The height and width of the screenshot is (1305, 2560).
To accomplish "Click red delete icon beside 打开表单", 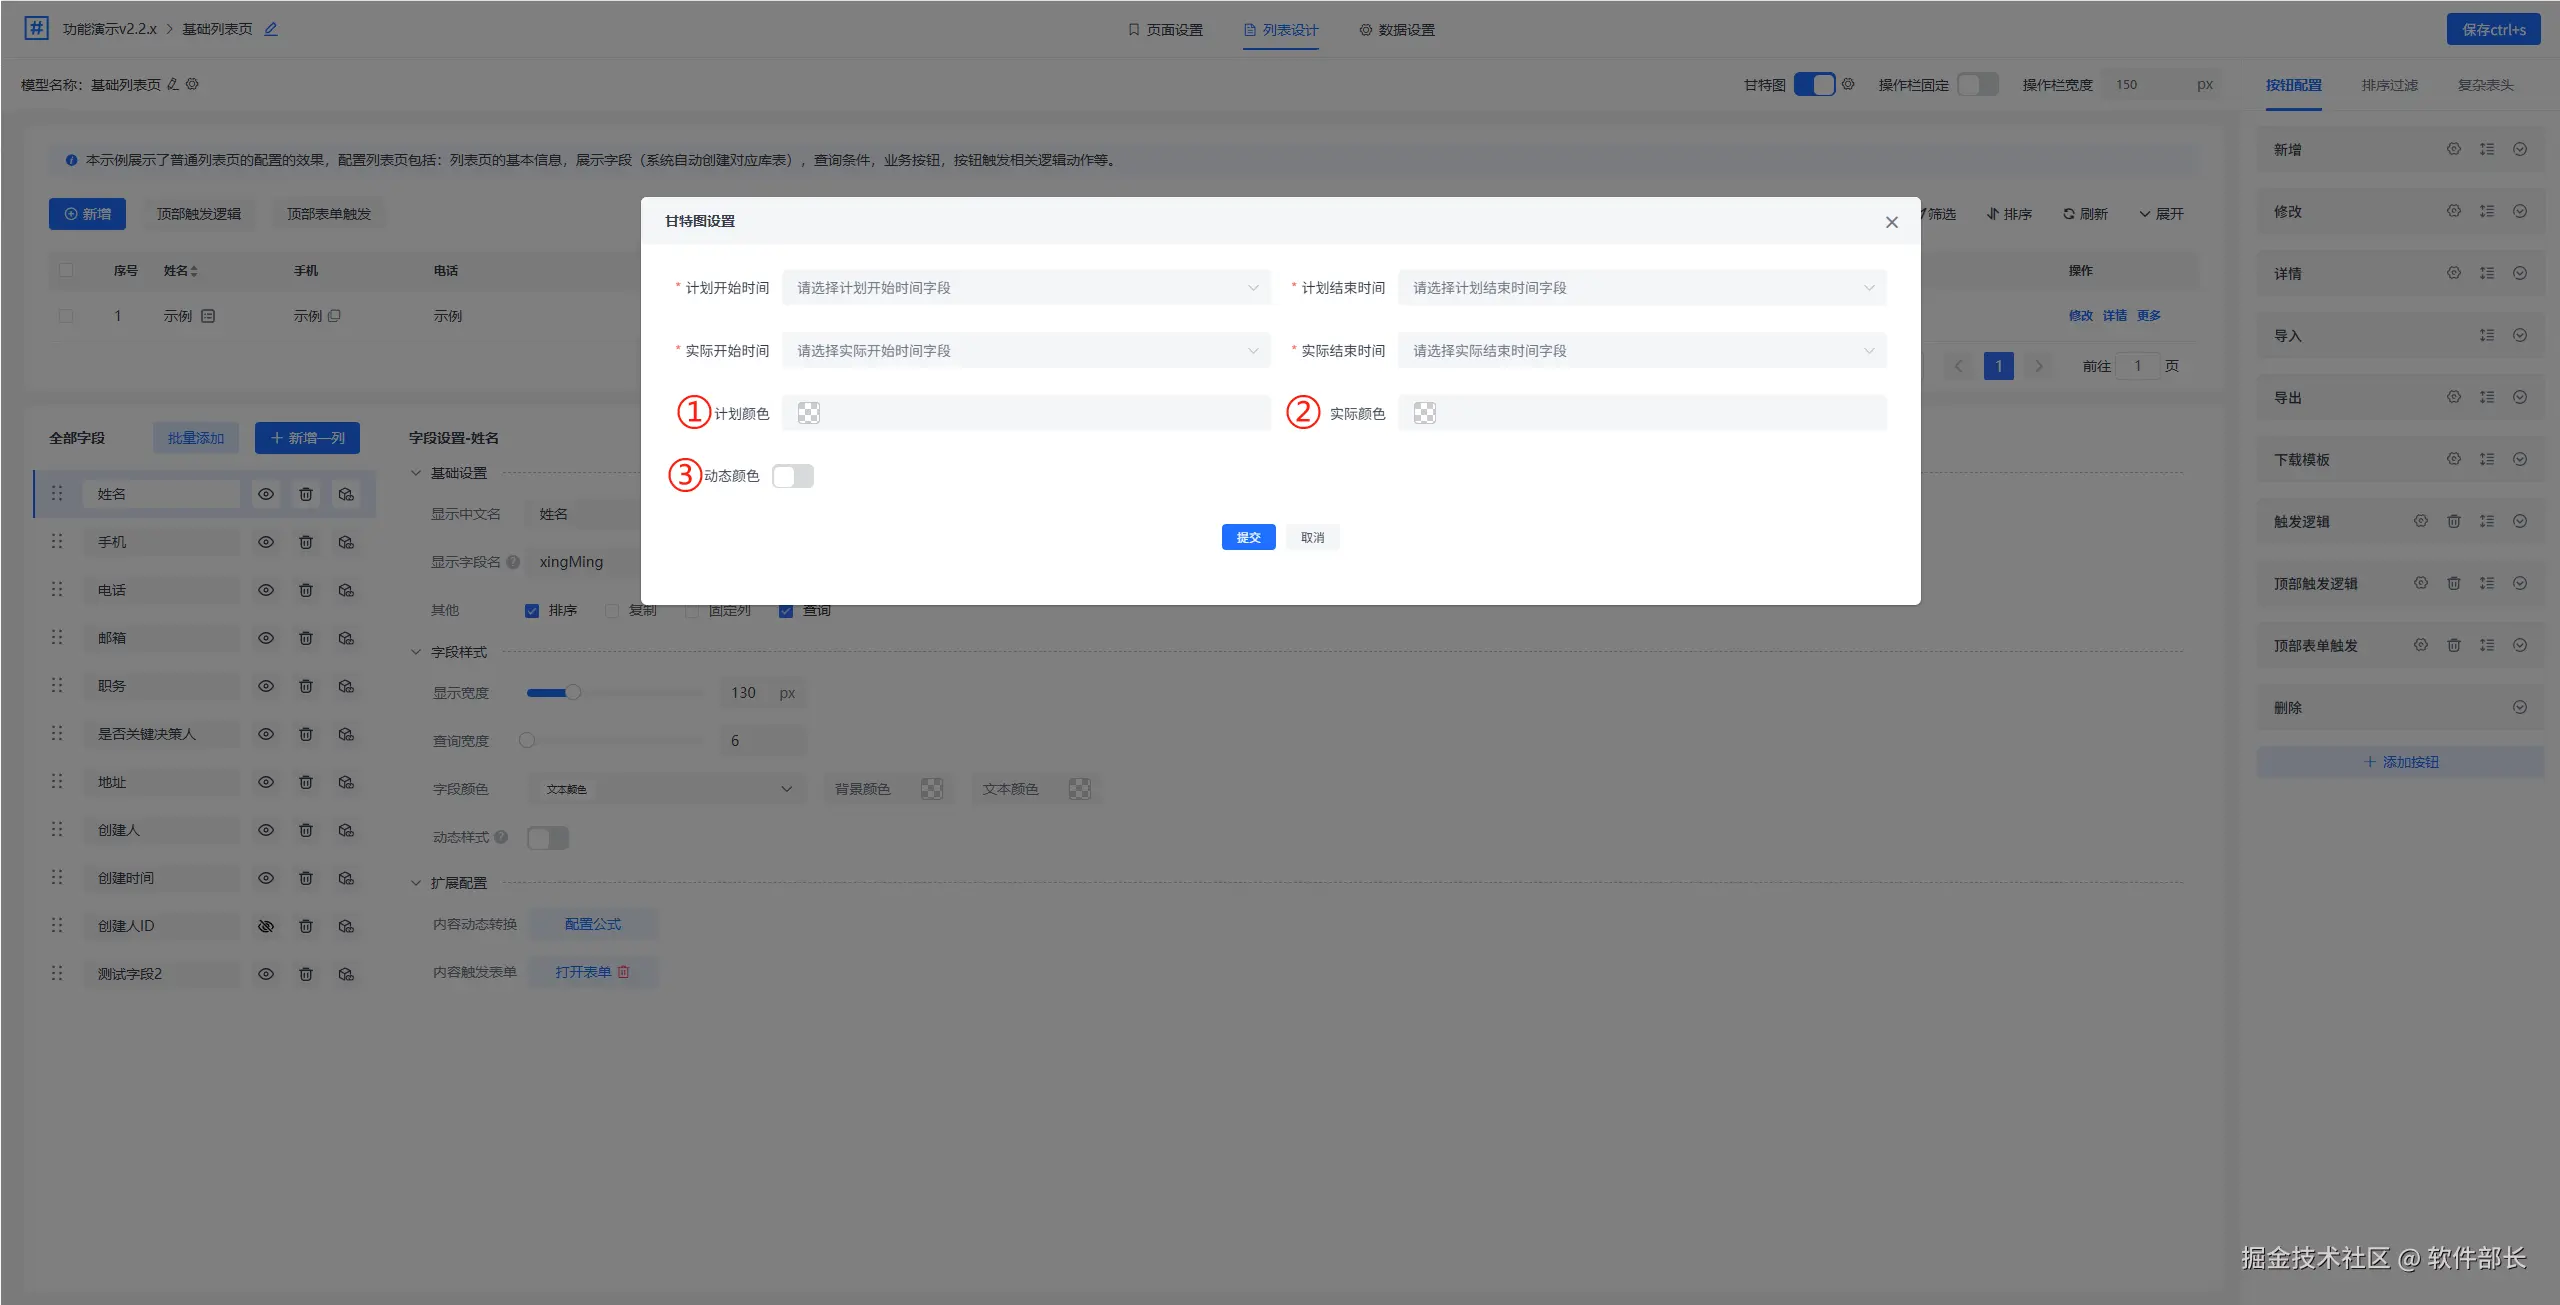I will coord(624,972).
